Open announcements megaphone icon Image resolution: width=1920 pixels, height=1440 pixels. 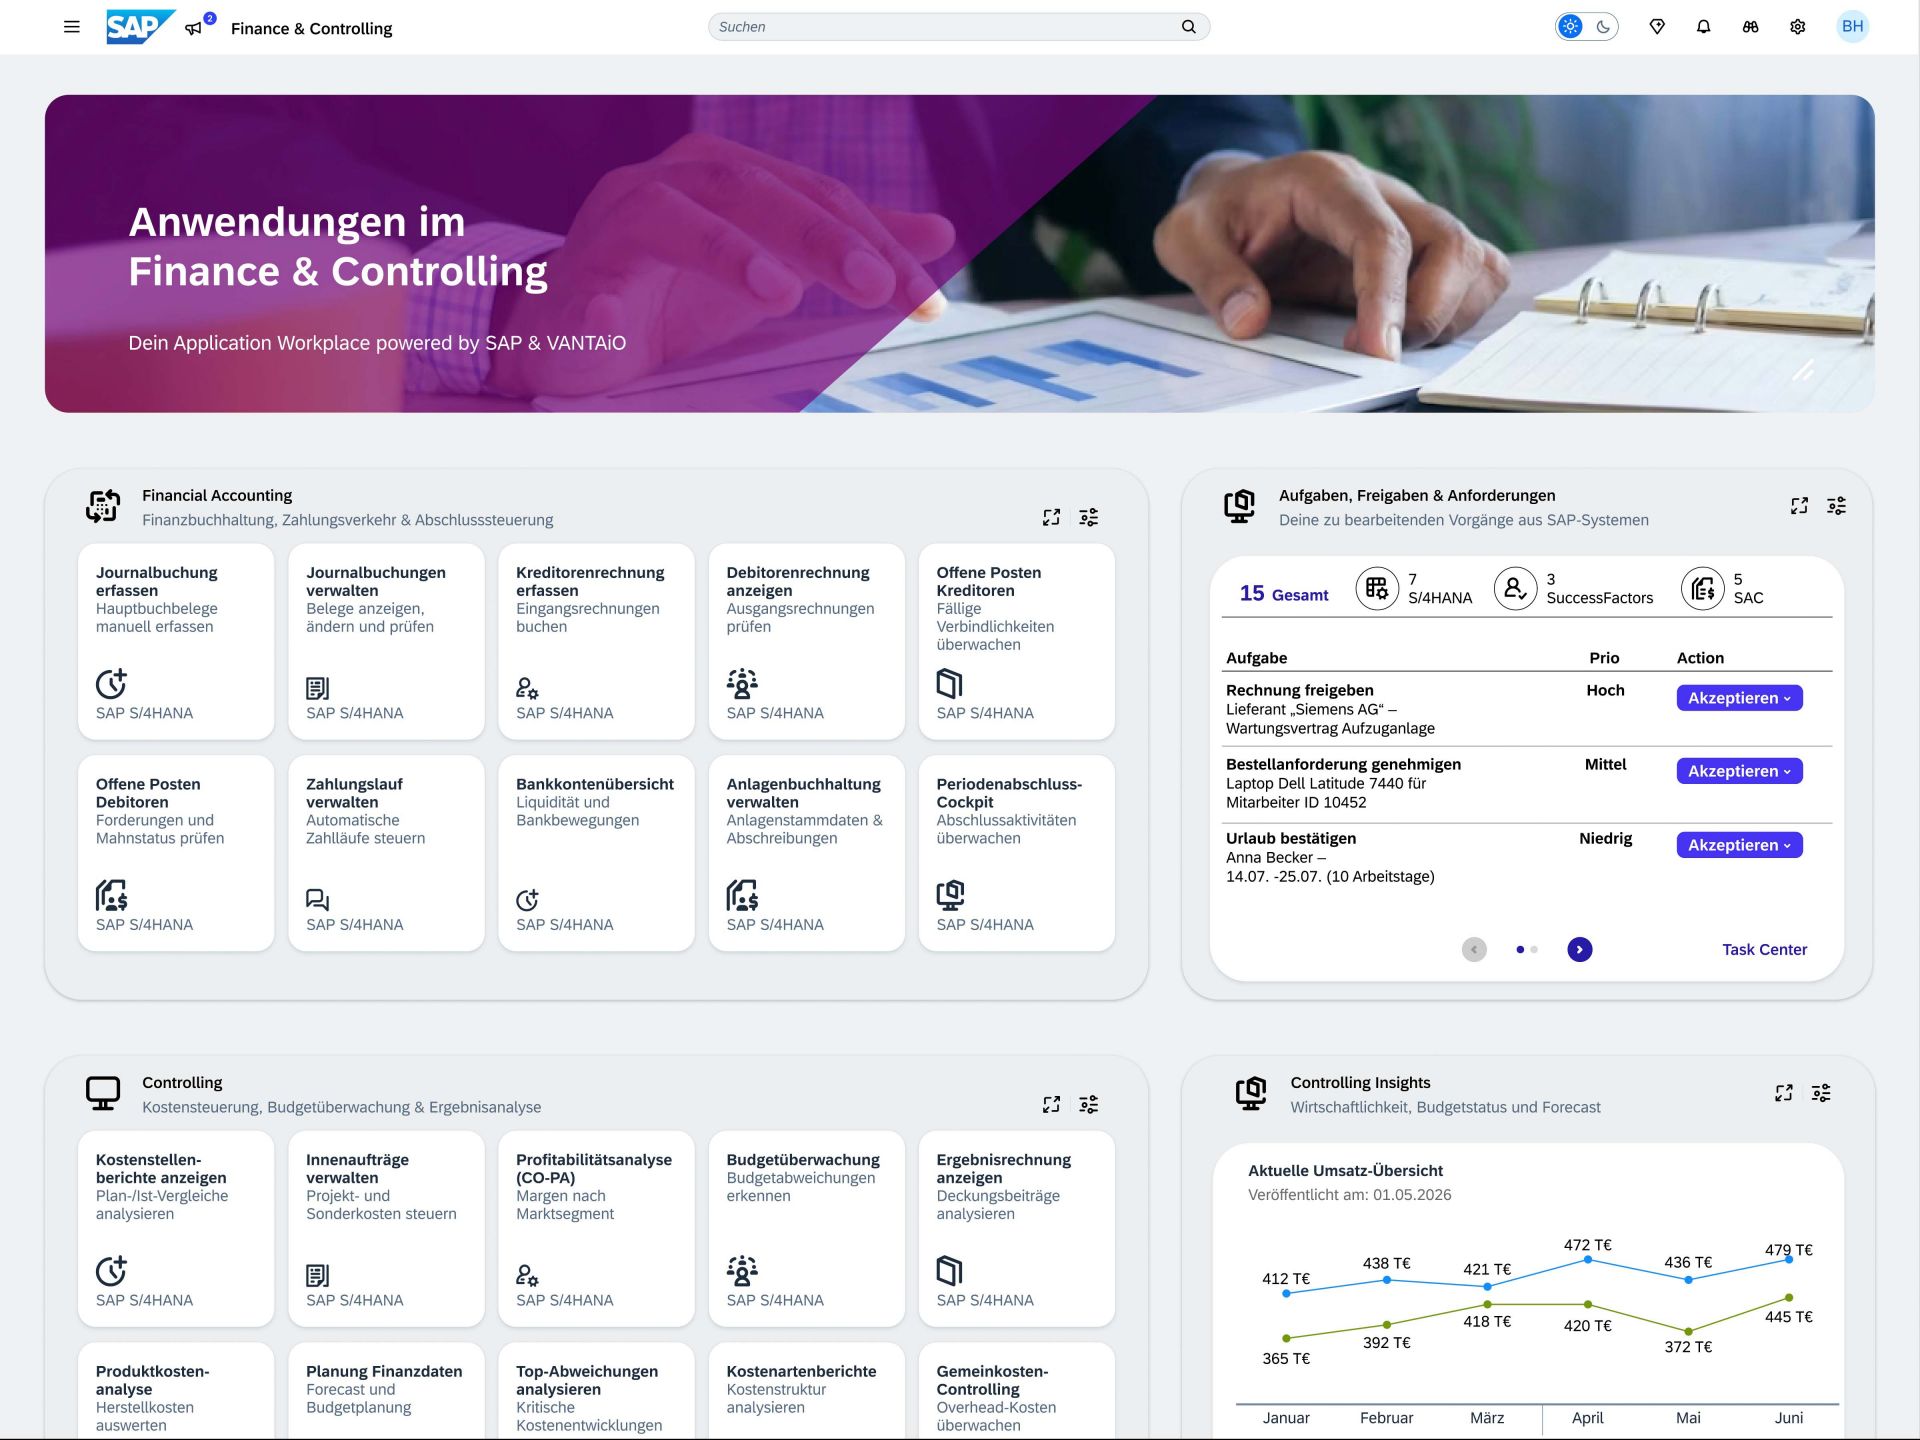(x=194, y=28)
